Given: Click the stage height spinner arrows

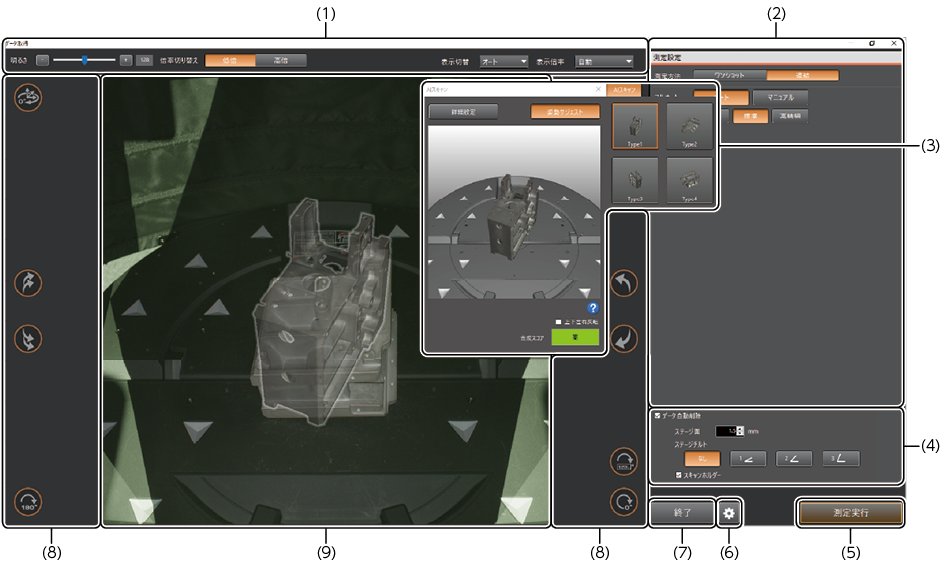Looking at the screenshot, I should point(740,431).
